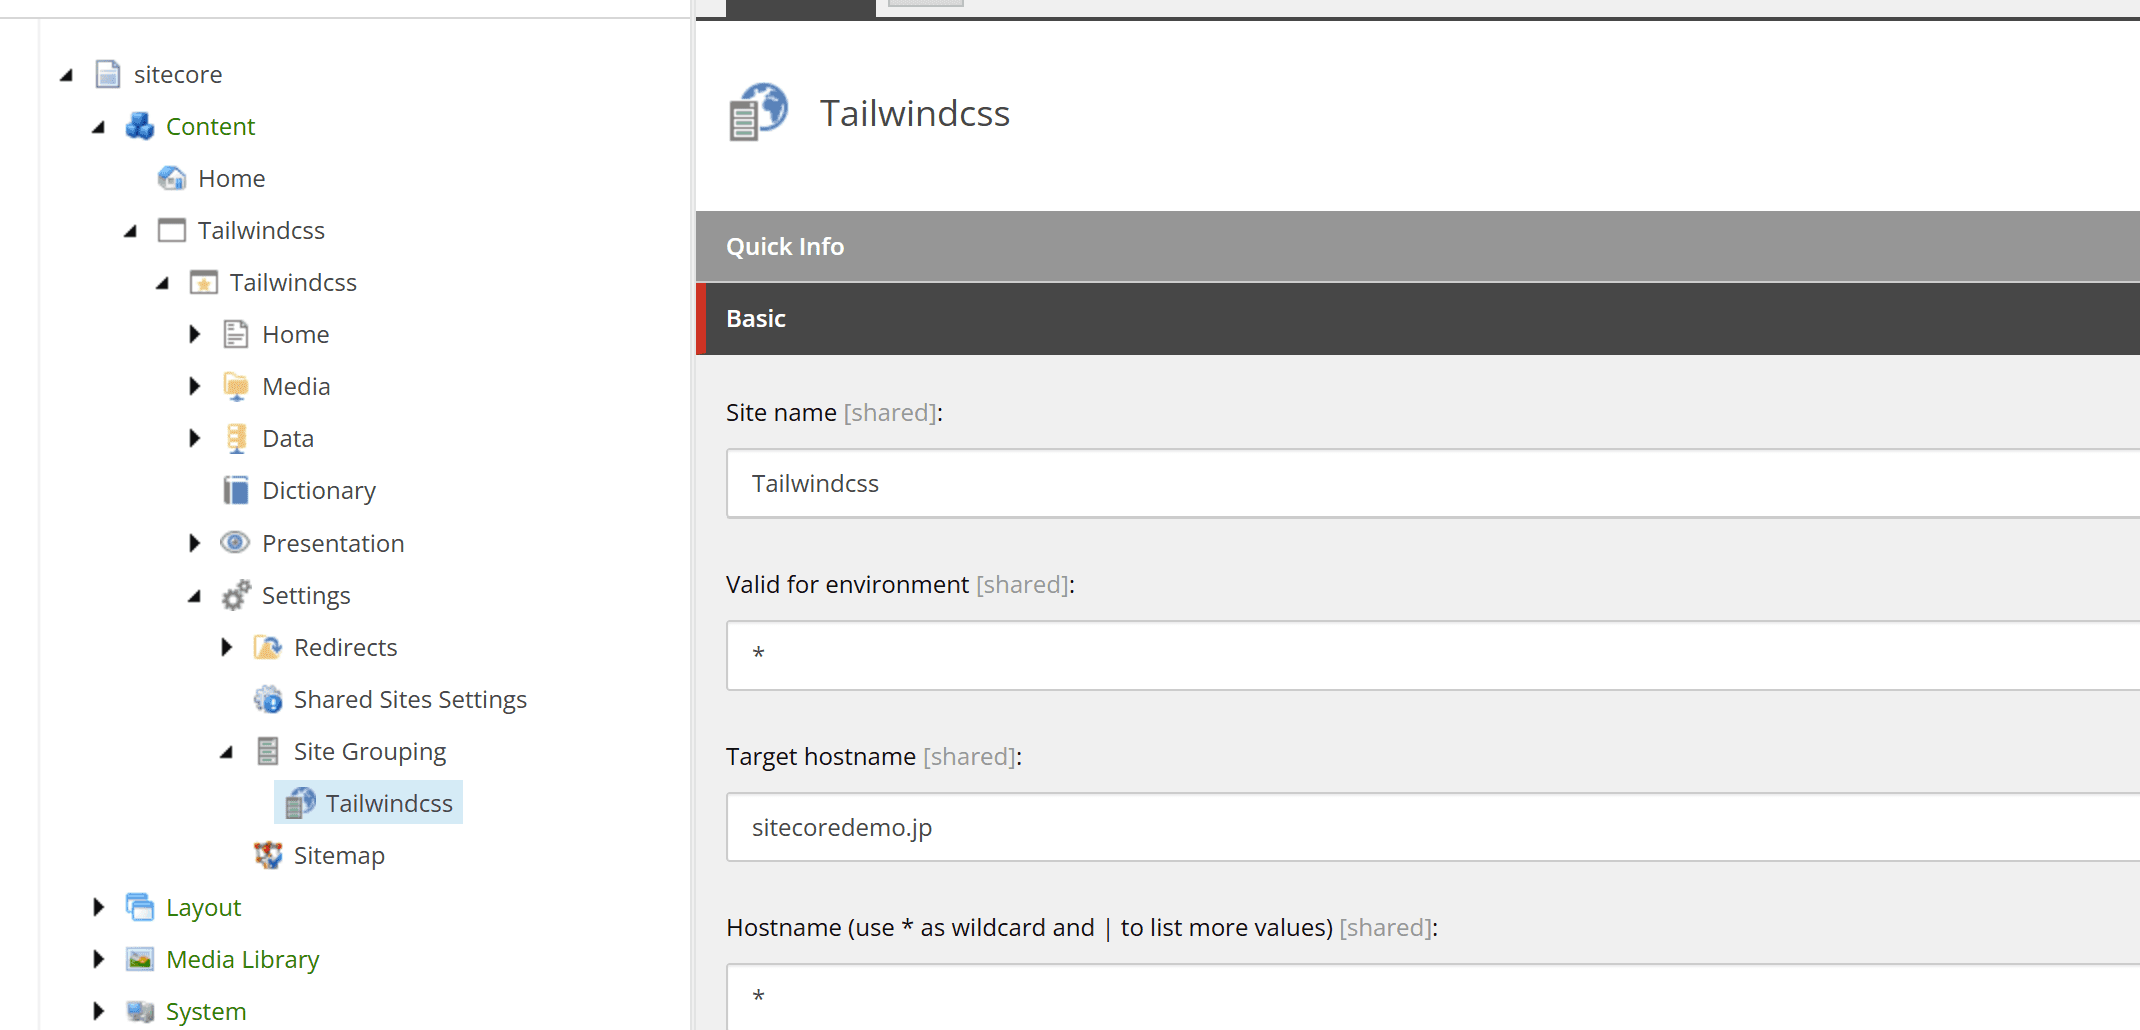Click the Site Grouping icon
2140x1030 pixels.
tap(267, 751)
